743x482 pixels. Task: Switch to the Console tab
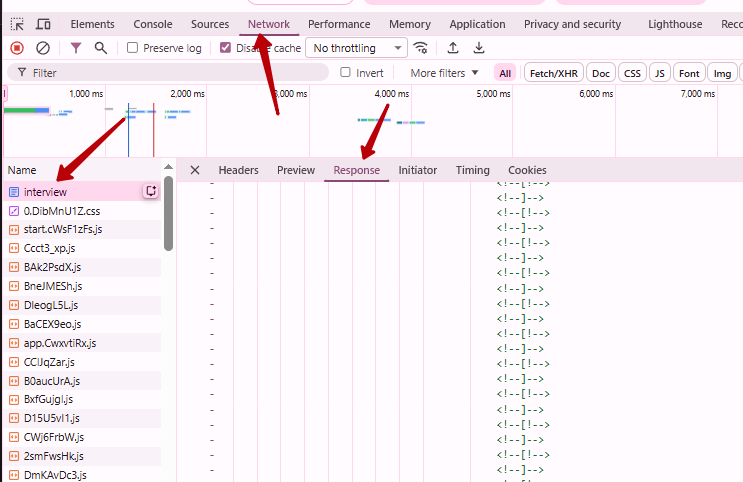pos(152,24)
